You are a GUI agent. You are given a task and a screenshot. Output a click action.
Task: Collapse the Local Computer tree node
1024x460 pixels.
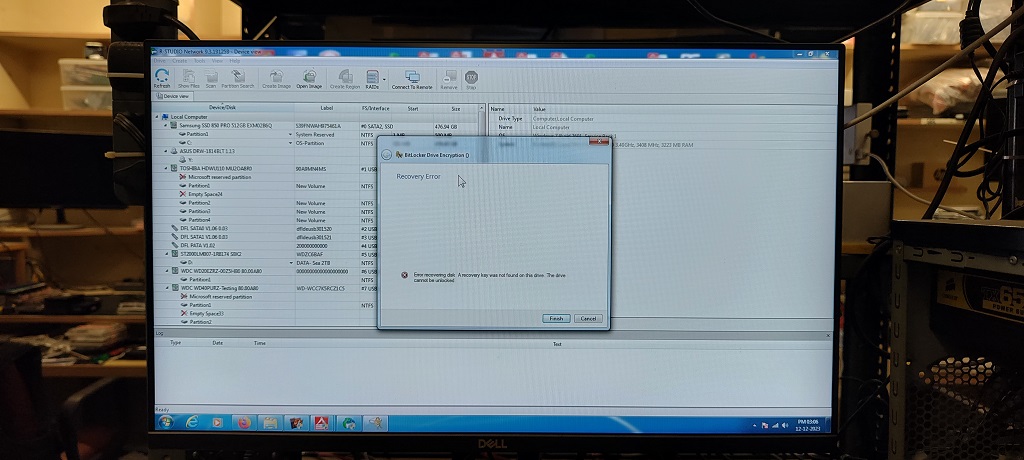click(x=157, y=117)
